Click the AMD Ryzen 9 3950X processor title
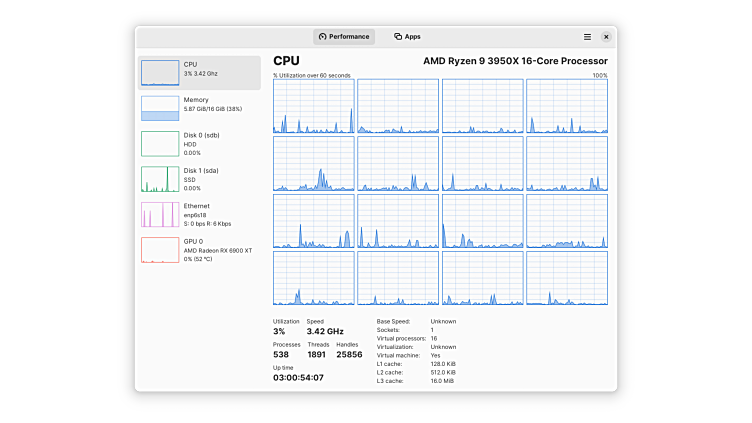This screenshot has height=423, width=752. (x=515, y=61)
